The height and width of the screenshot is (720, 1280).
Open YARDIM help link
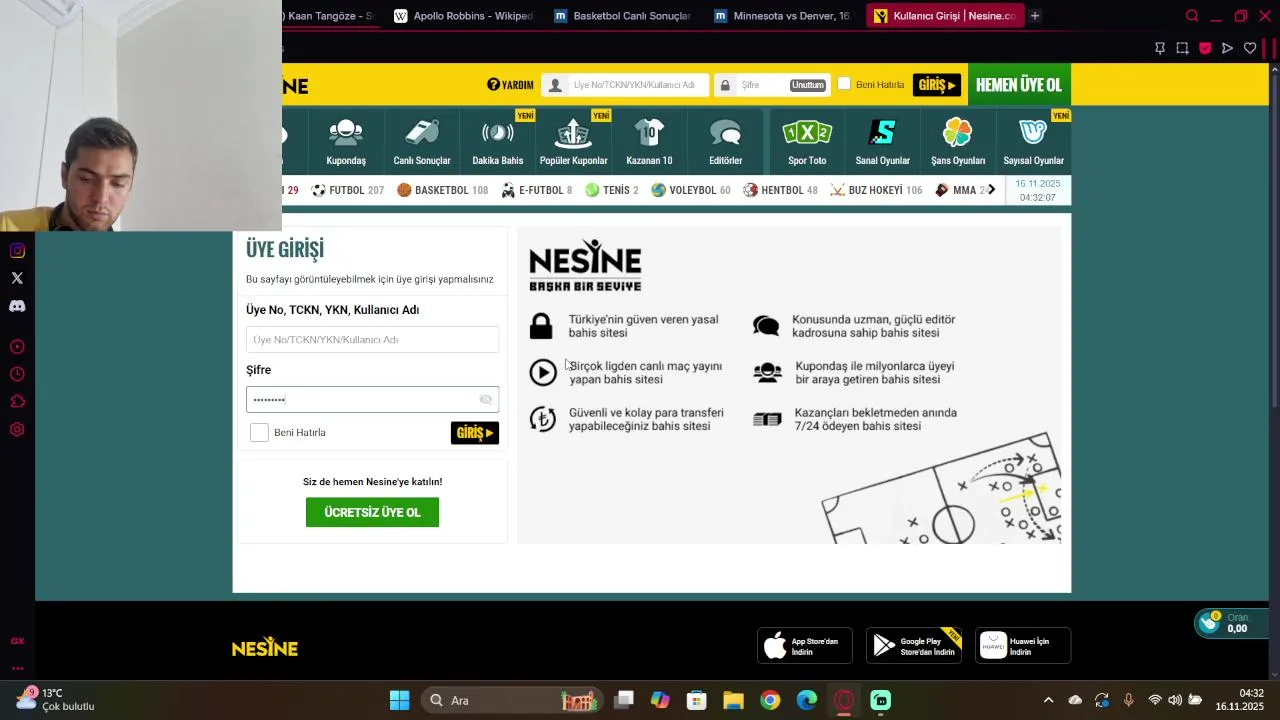510,85
